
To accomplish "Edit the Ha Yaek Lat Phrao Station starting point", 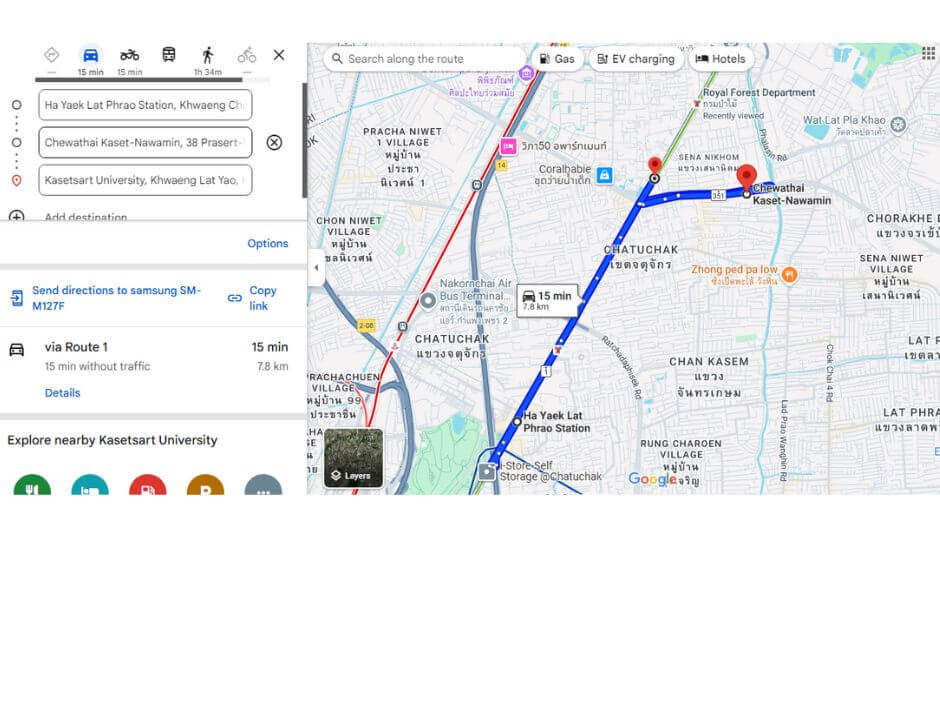I will click(145, 105).
